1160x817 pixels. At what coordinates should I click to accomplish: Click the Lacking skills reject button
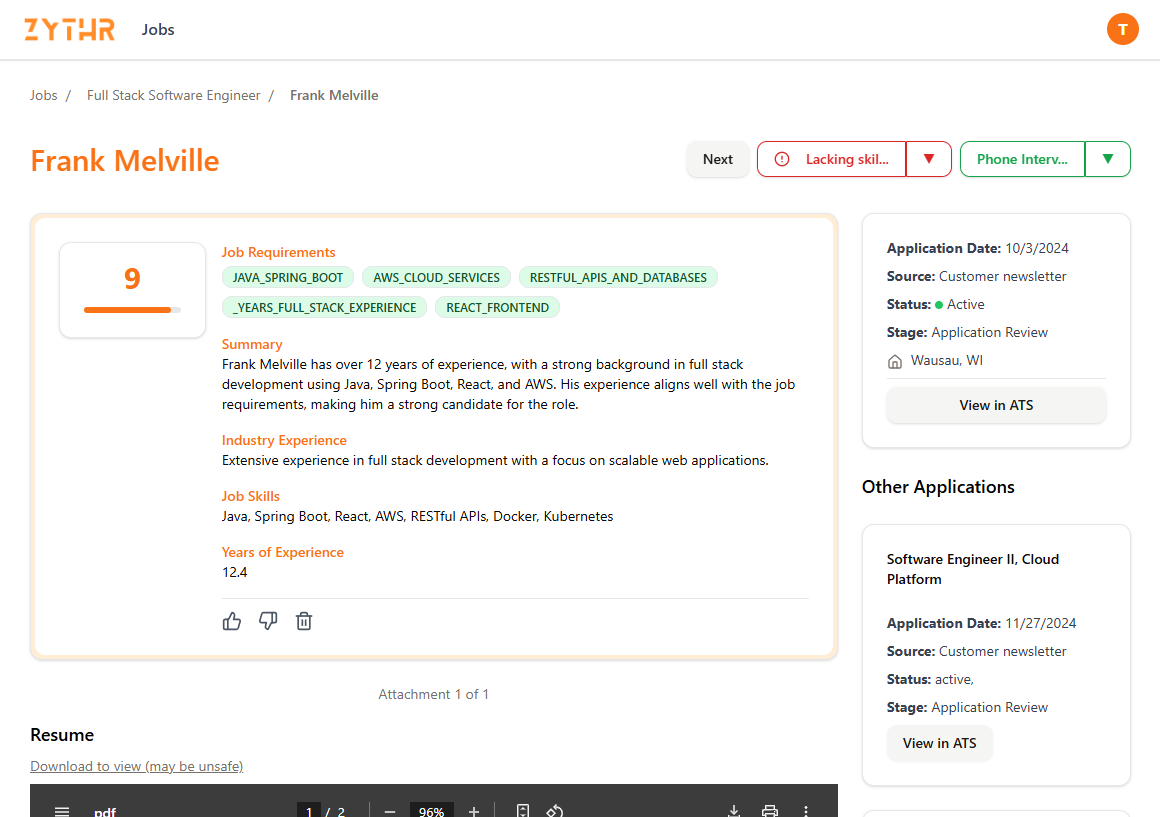(x=832, y=159)
